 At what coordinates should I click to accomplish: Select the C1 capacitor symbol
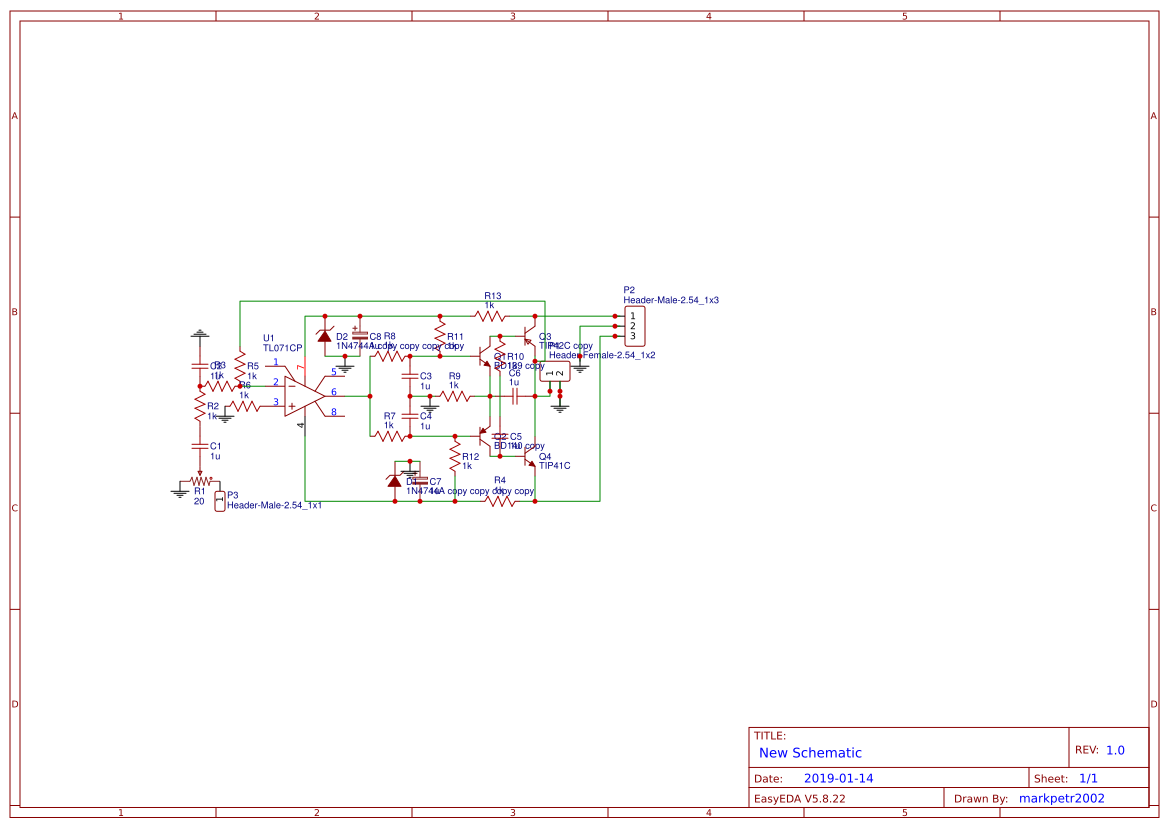[x=200, y=445]
